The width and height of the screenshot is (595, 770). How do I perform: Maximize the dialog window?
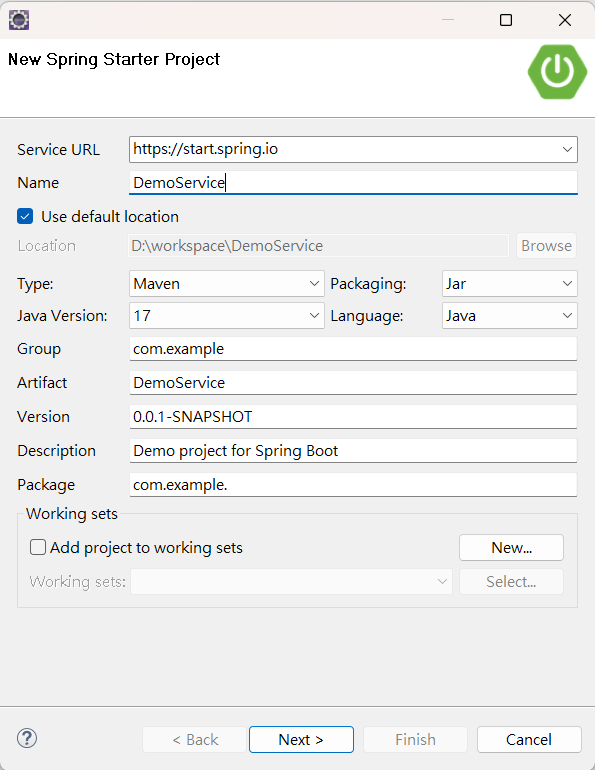pos(506,20)
